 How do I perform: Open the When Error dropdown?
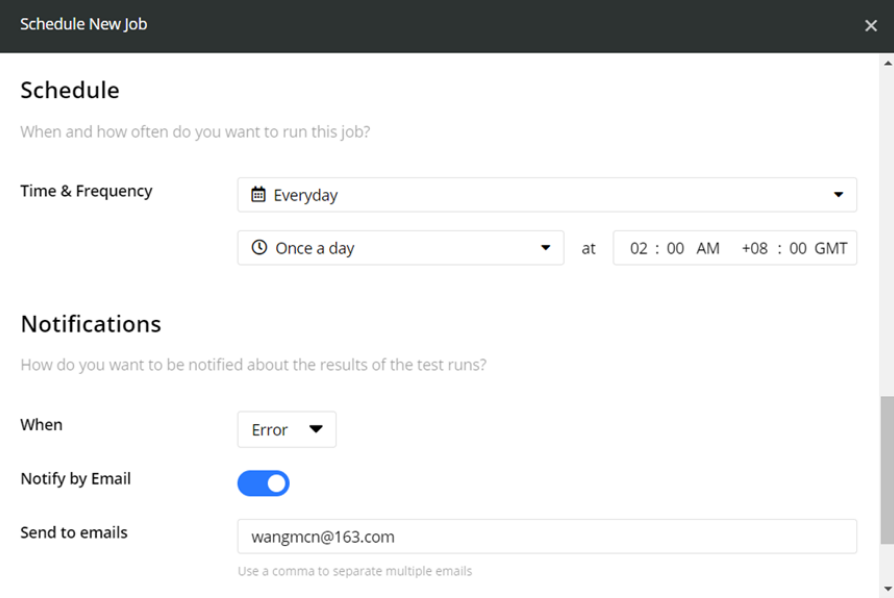click(287, 429)
